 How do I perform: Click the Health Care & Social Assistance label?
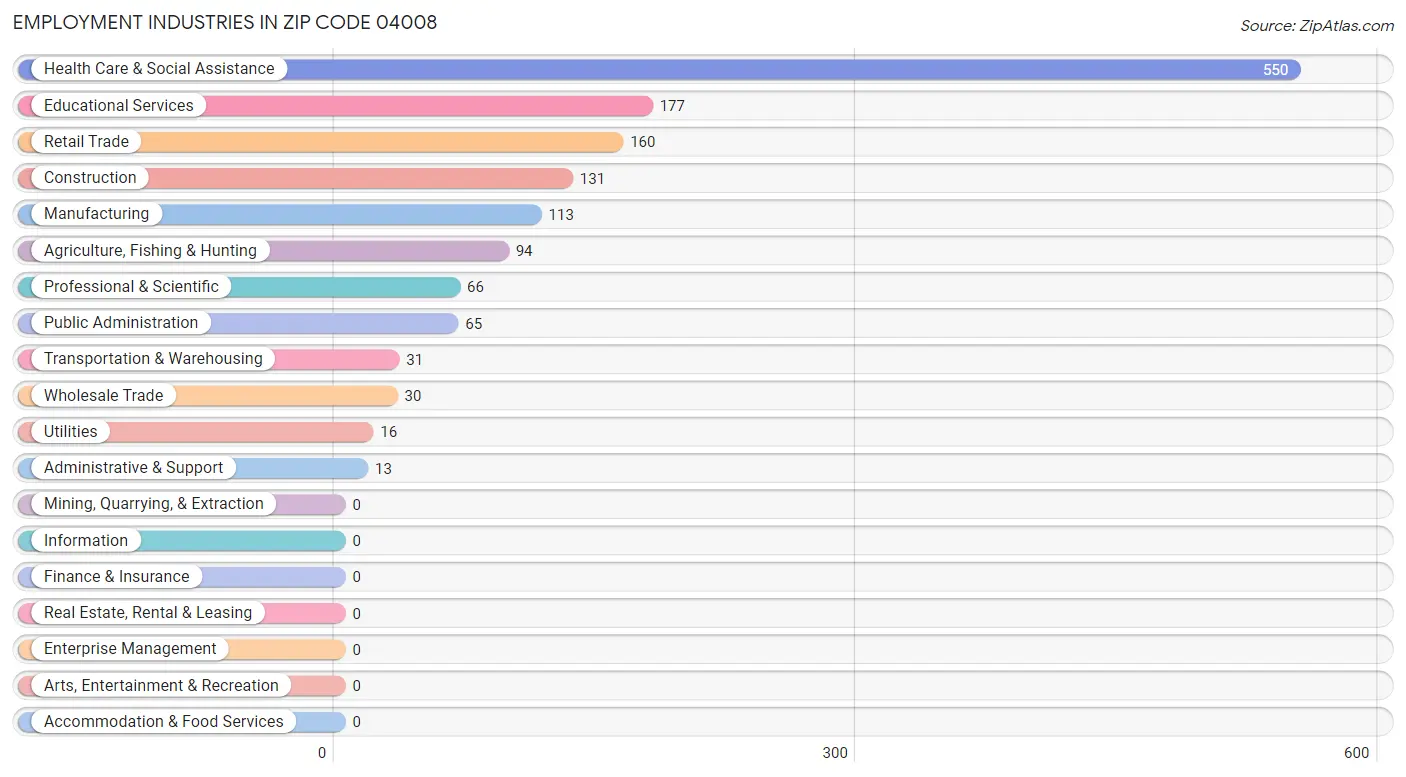pos(159,69)
